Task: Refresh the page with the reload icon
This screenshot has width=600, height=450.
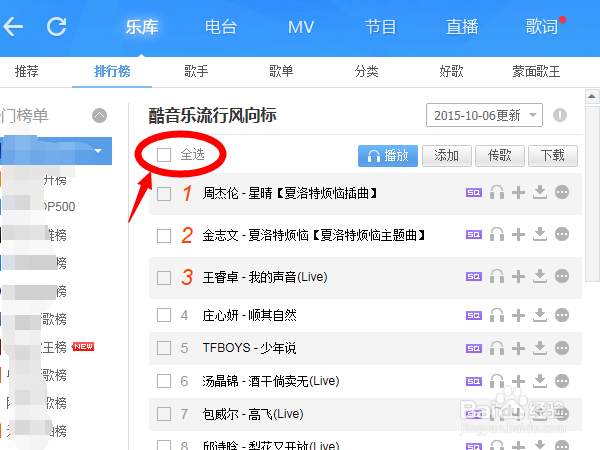Action: [57, 27]
